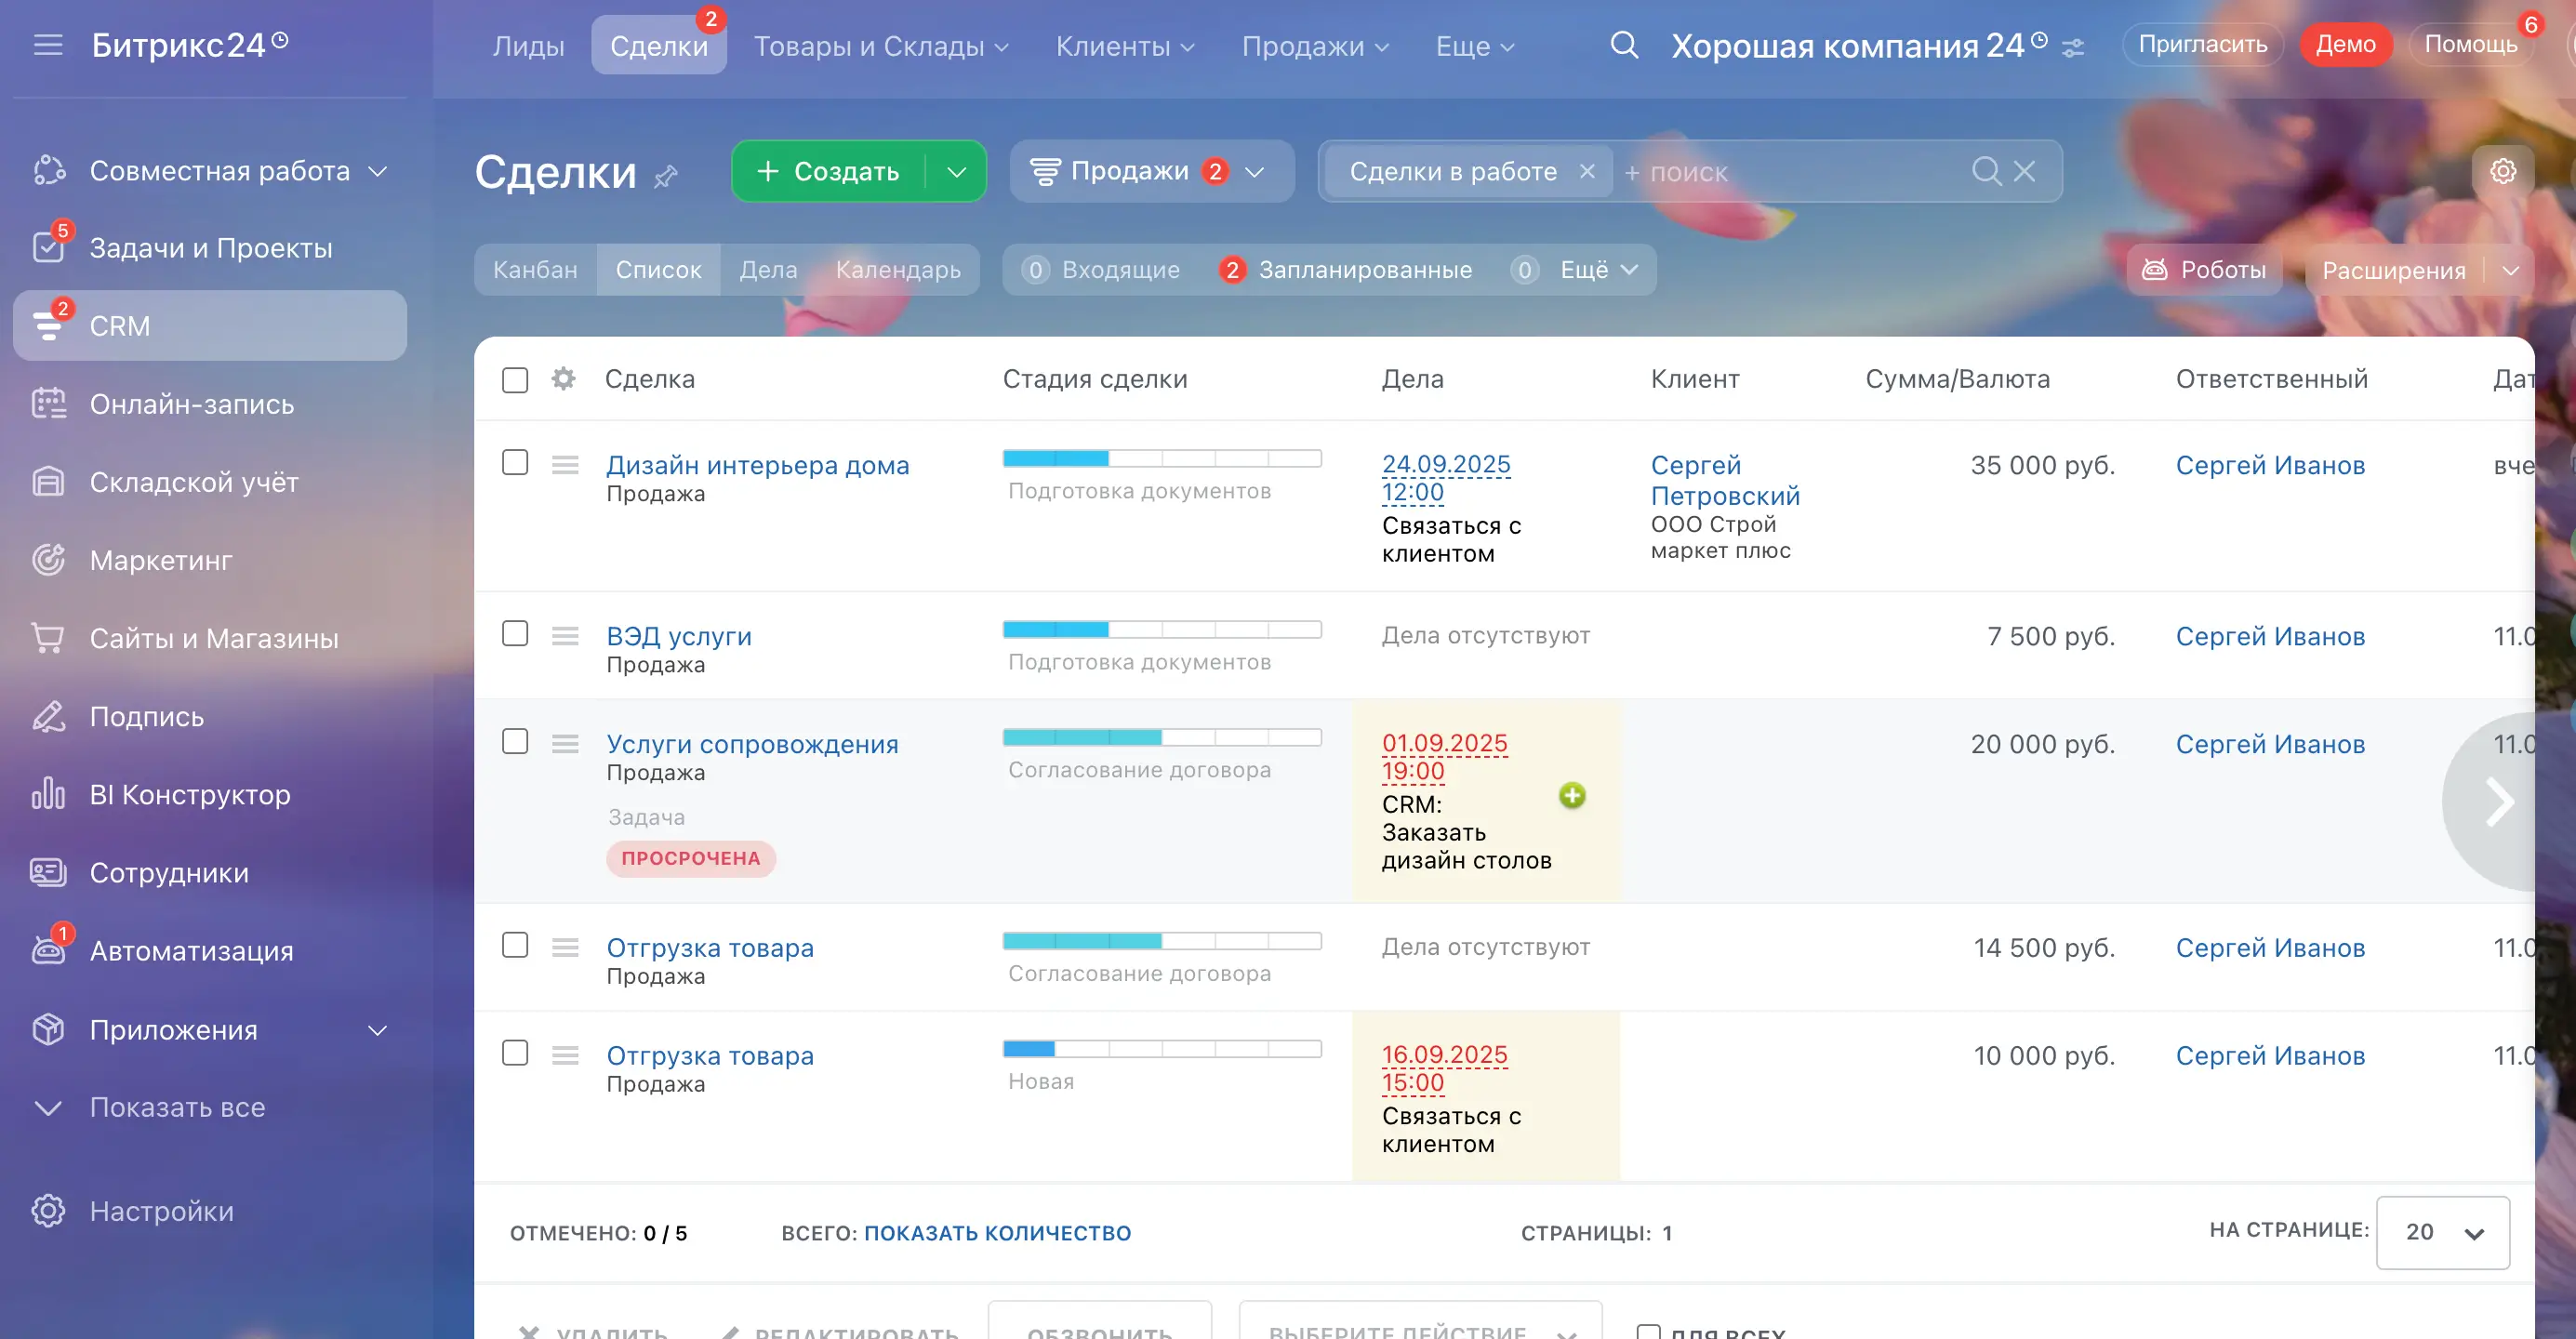Viewport: 2576px width, 1339px height.
Task: Open the Продажи pipeline dropdown
Action: click(x=1150, y=172)
